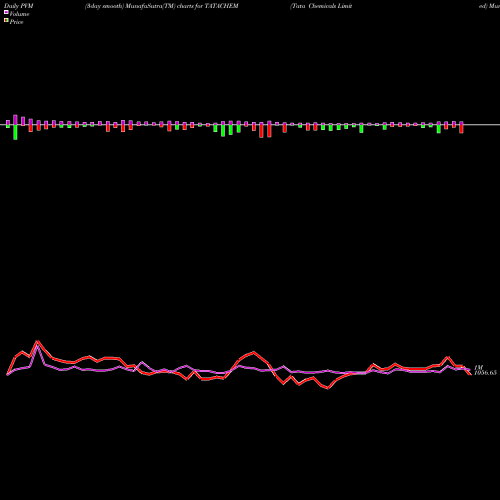Click the peak of the red price line

(x=37, y=341)
